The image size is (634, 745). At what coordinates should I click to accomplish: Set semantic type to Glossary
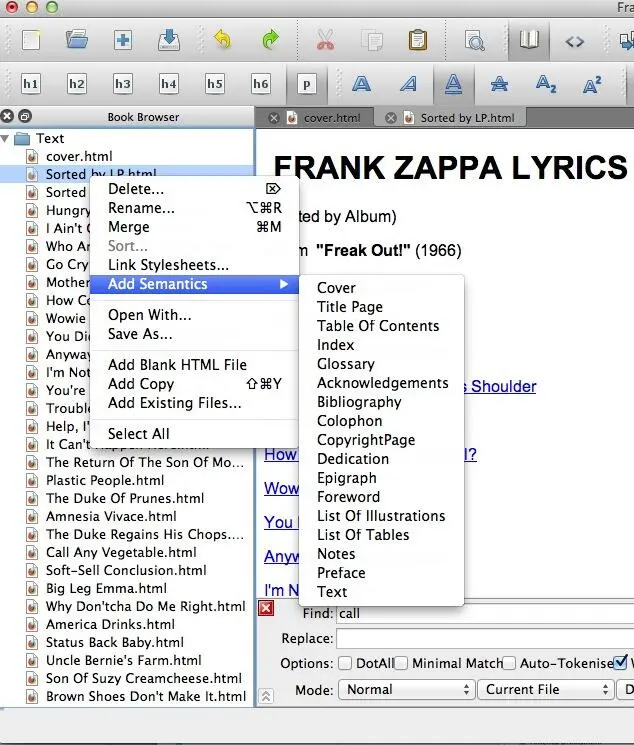point(382,364)
